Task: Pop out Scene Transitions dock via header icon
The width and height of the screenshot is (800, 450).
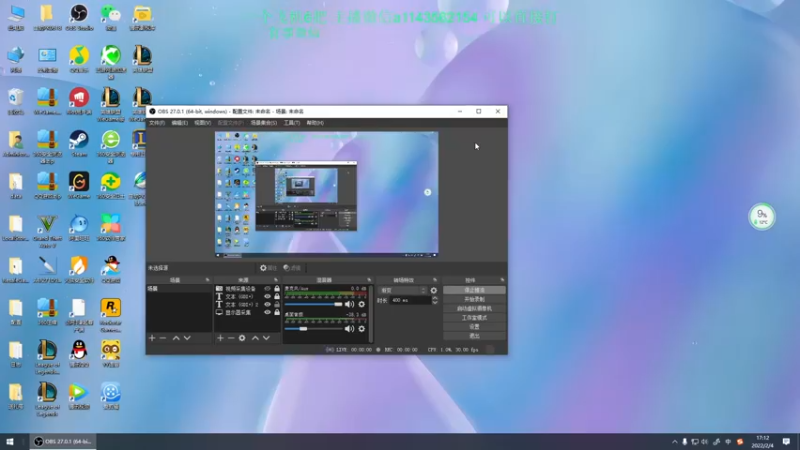Action: tap(435, 280)
